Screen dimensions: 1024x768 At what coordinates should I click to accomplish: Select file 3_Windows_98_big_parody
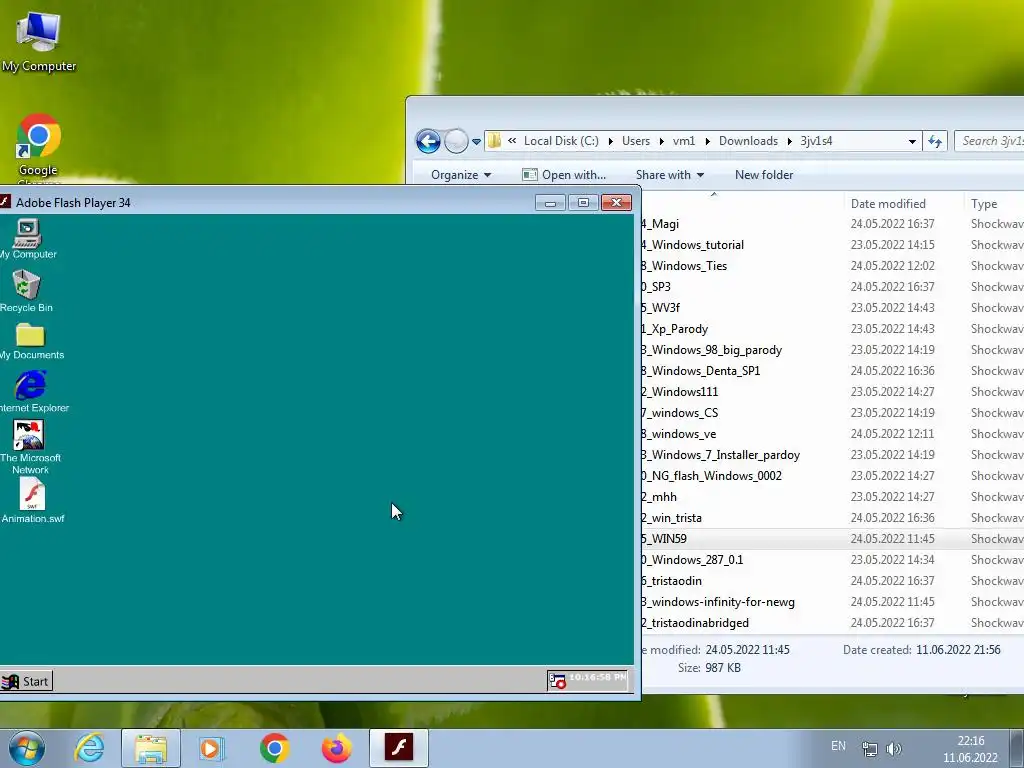tap(711, 350)
